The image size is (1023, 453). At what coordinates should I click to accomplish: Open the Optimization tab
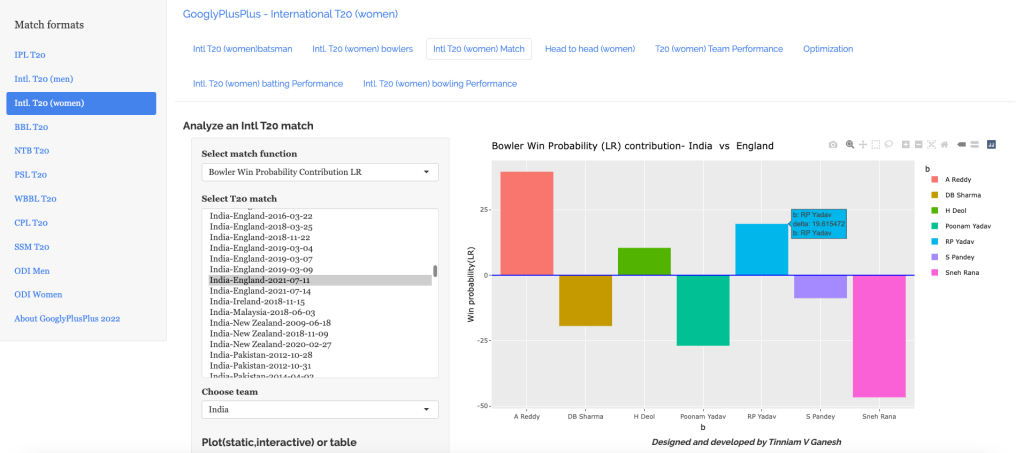pyautogui.click(x=827, y=49)
